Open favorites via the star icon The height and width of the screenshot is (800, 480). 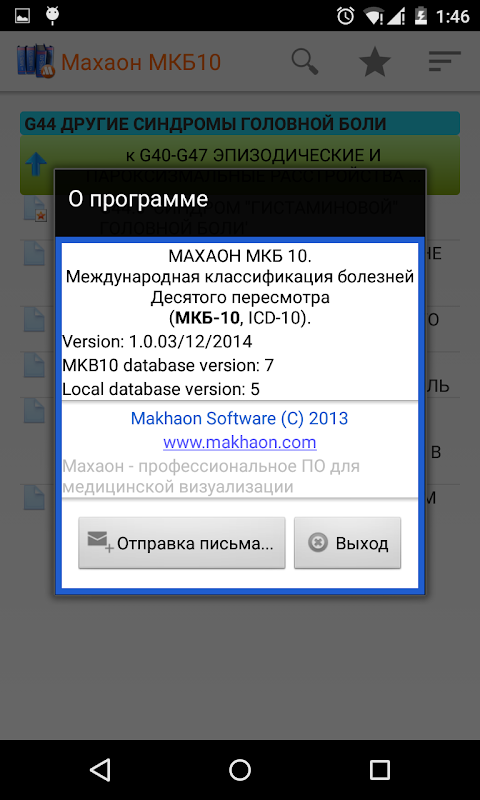point(375,62)
